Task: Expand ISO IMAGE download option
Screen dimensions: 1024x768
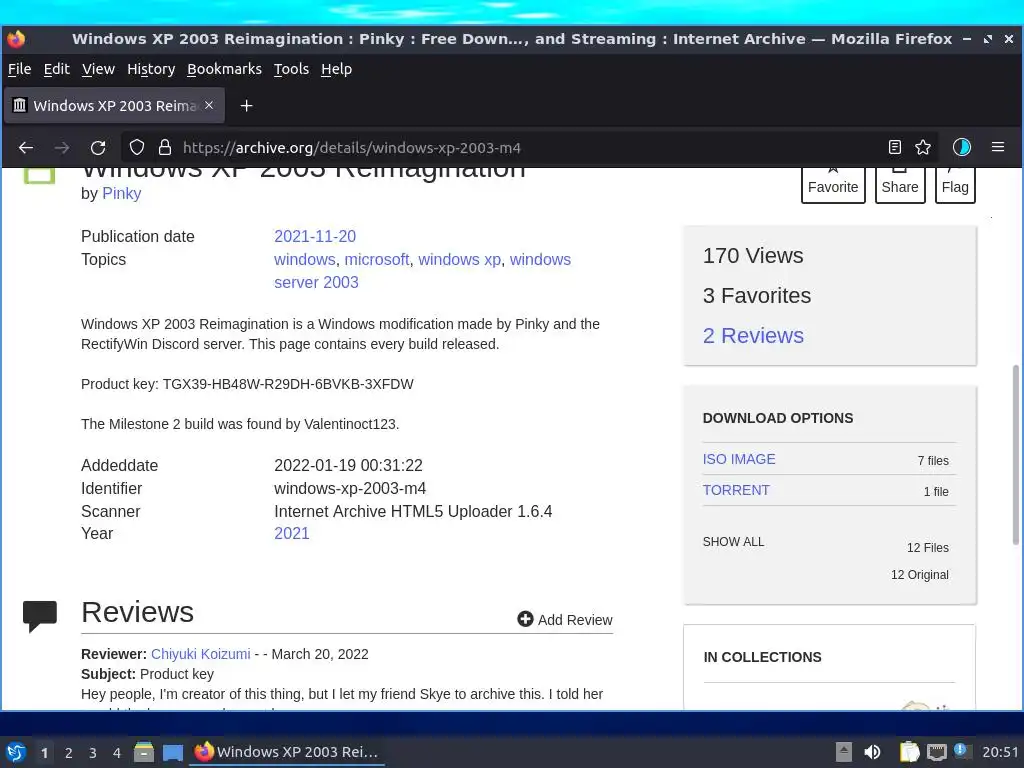Action: pyautogui.click(x=739, y=459)
